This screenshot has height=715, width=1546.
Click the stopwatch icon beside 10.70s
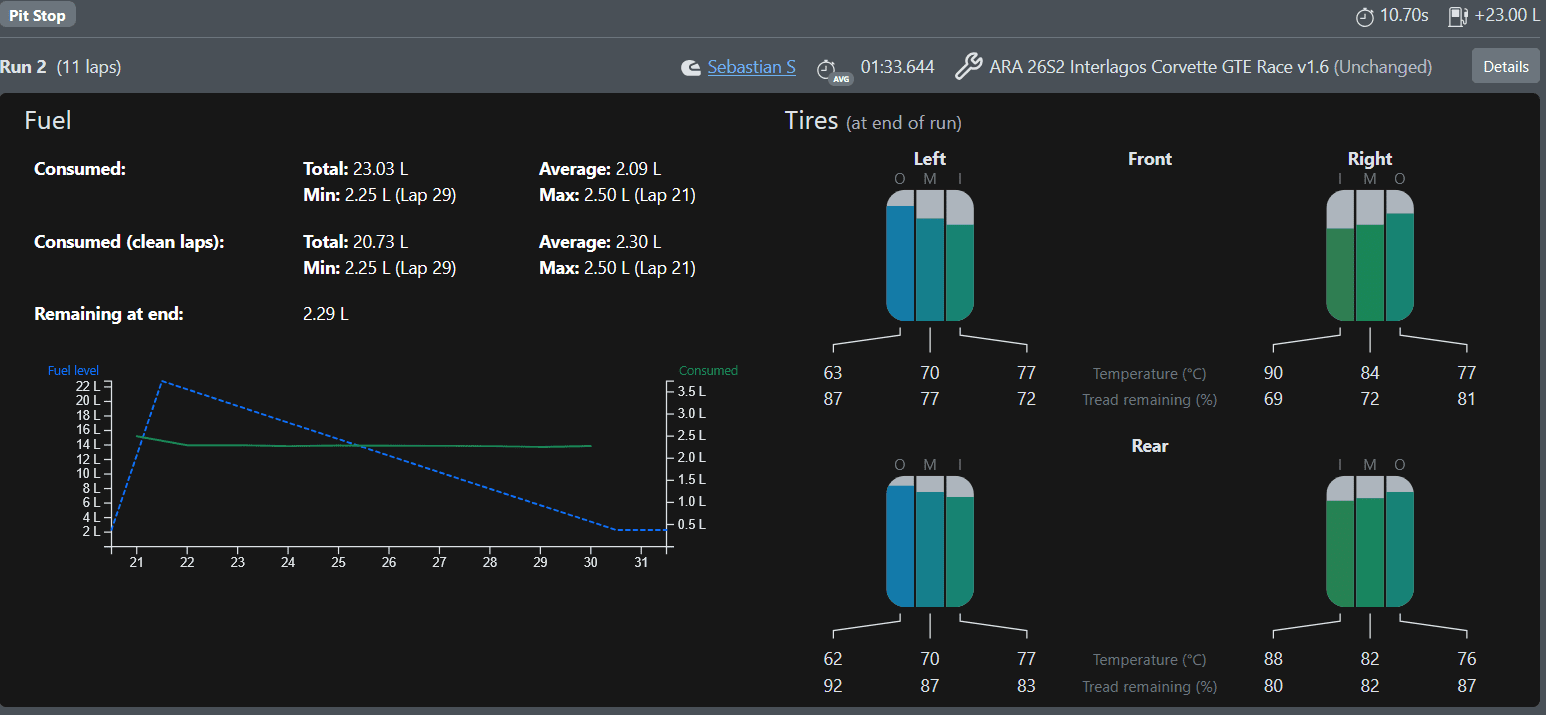[x=1365, y=15]
